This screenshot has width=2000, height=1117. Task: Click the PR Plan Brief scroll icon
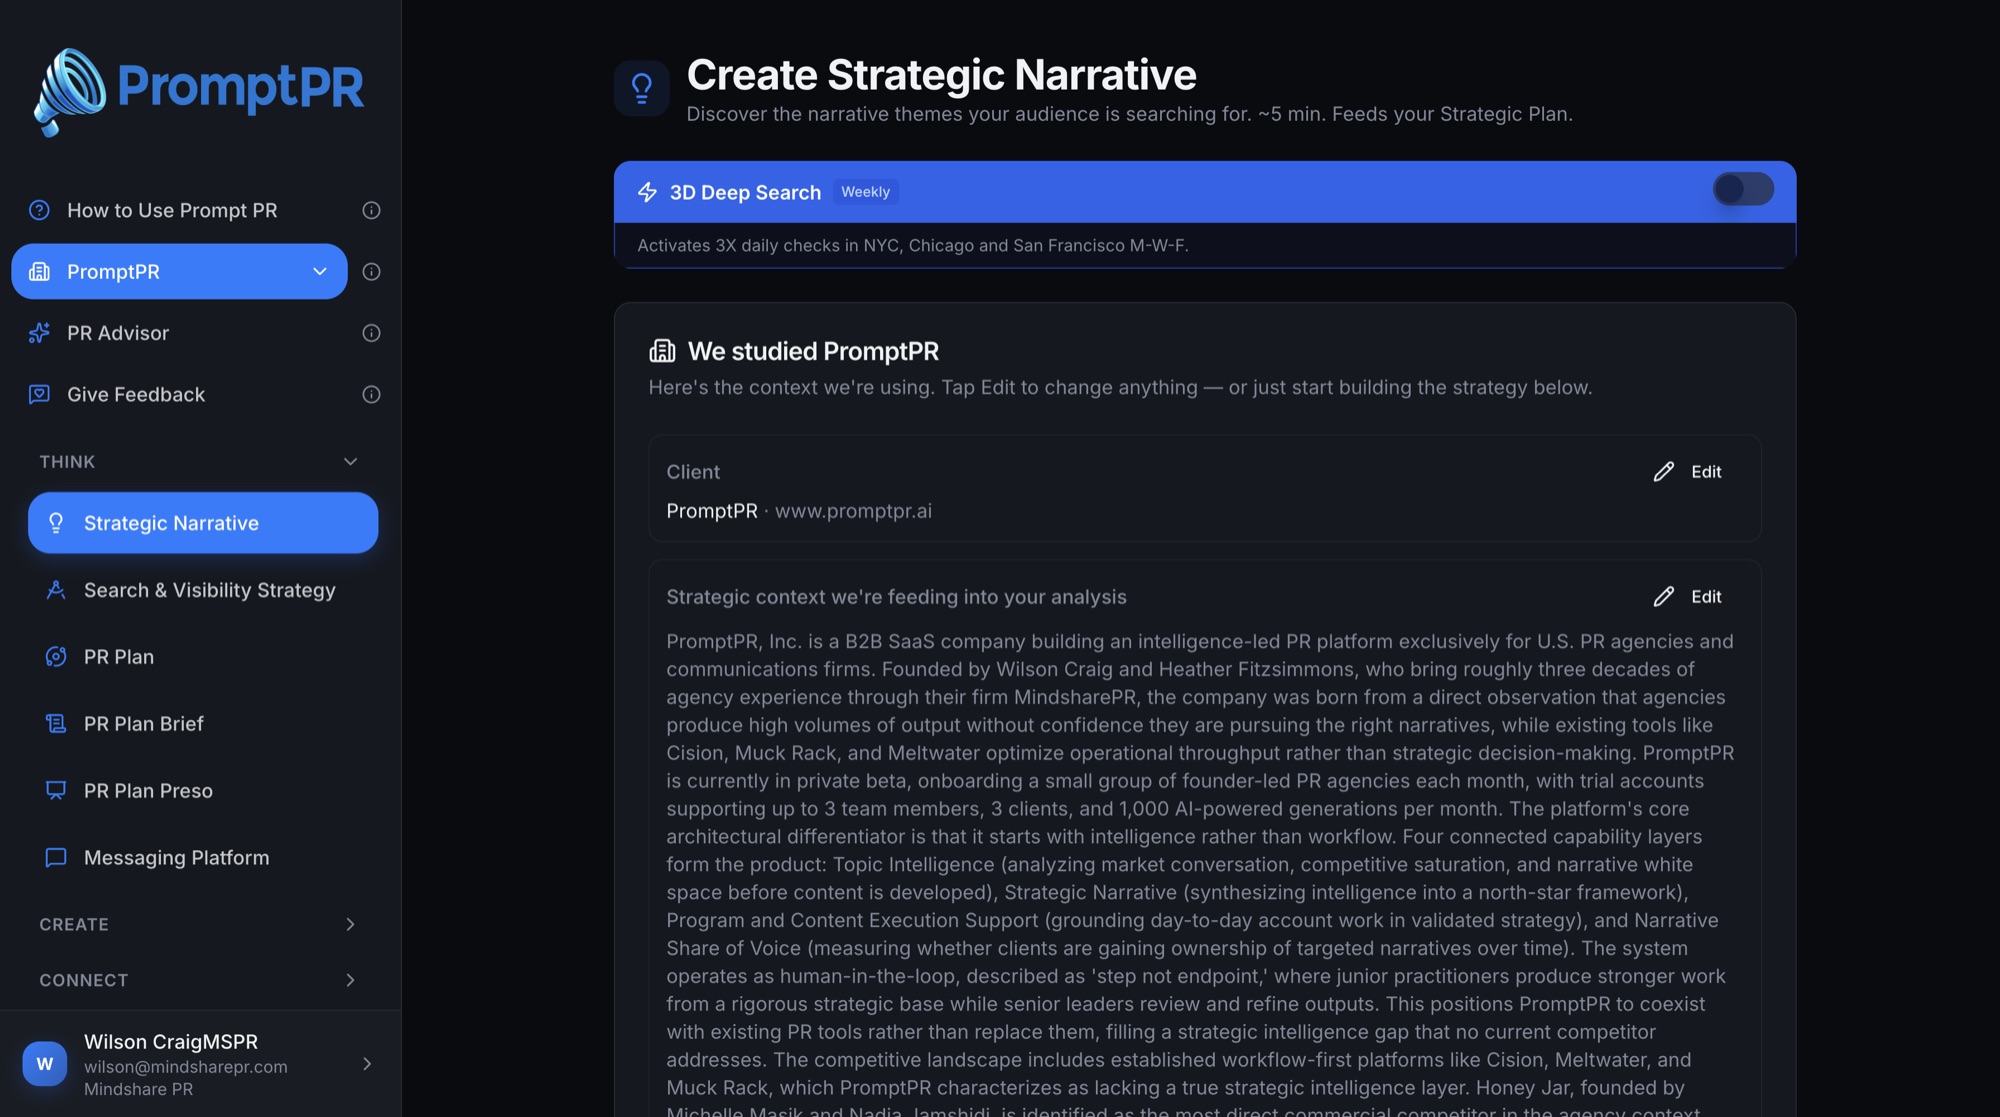point(56,723)
